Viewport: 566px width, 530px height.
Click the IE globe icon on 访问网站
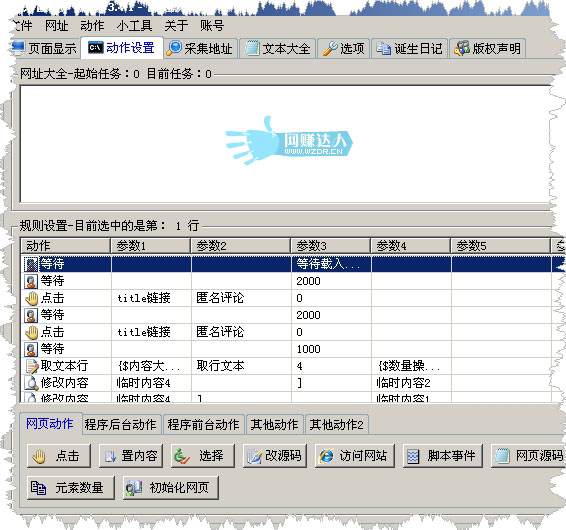coord(326,456)
